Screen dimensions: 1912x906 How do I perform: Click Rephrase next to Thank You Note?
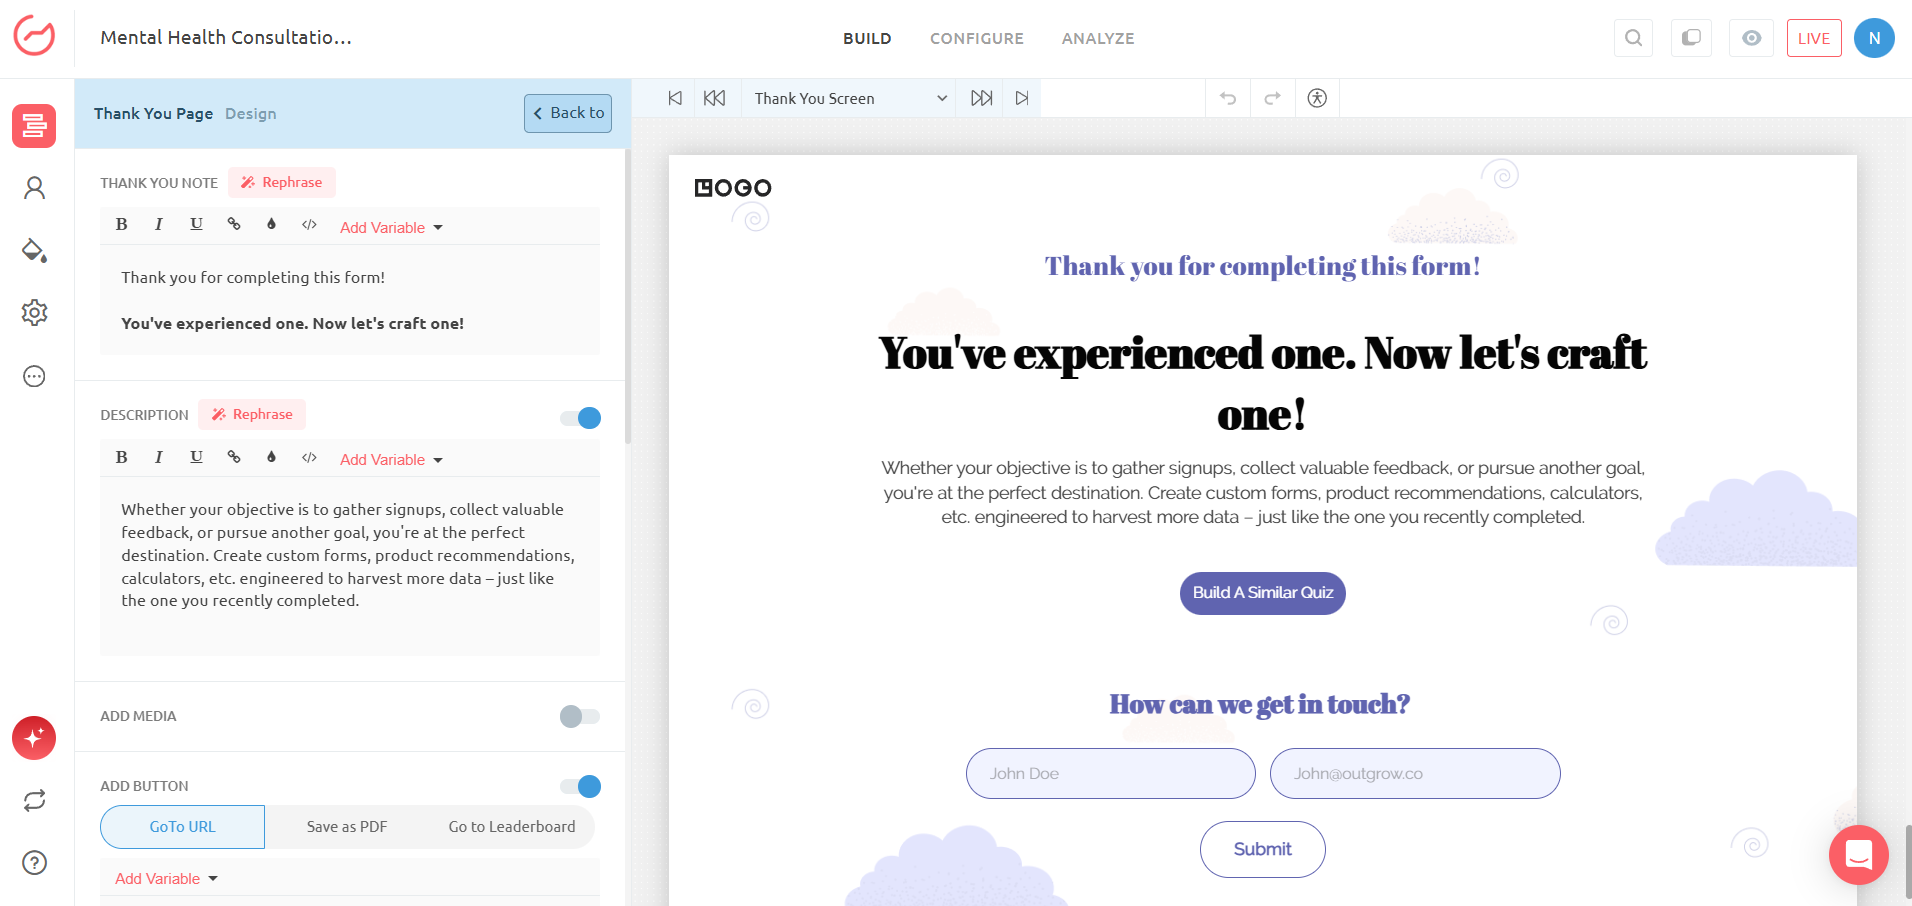tap(281, 182)
